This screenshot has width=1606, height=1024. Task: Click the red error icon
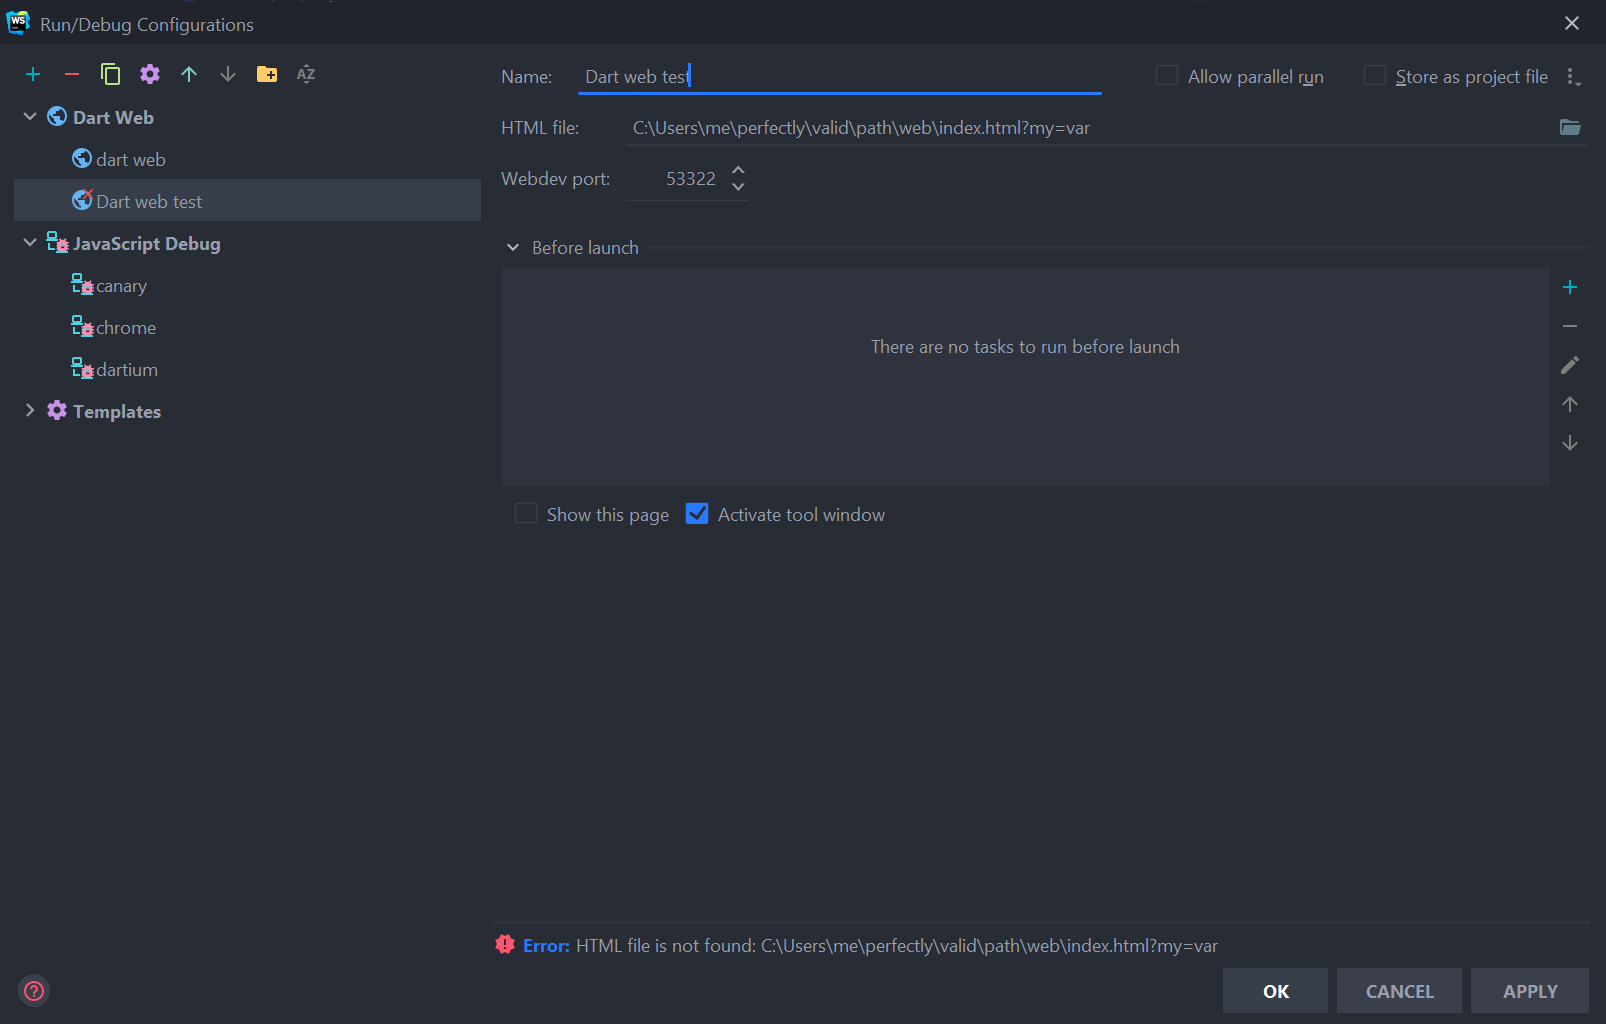pyautogui.click(x=505, y=944)
